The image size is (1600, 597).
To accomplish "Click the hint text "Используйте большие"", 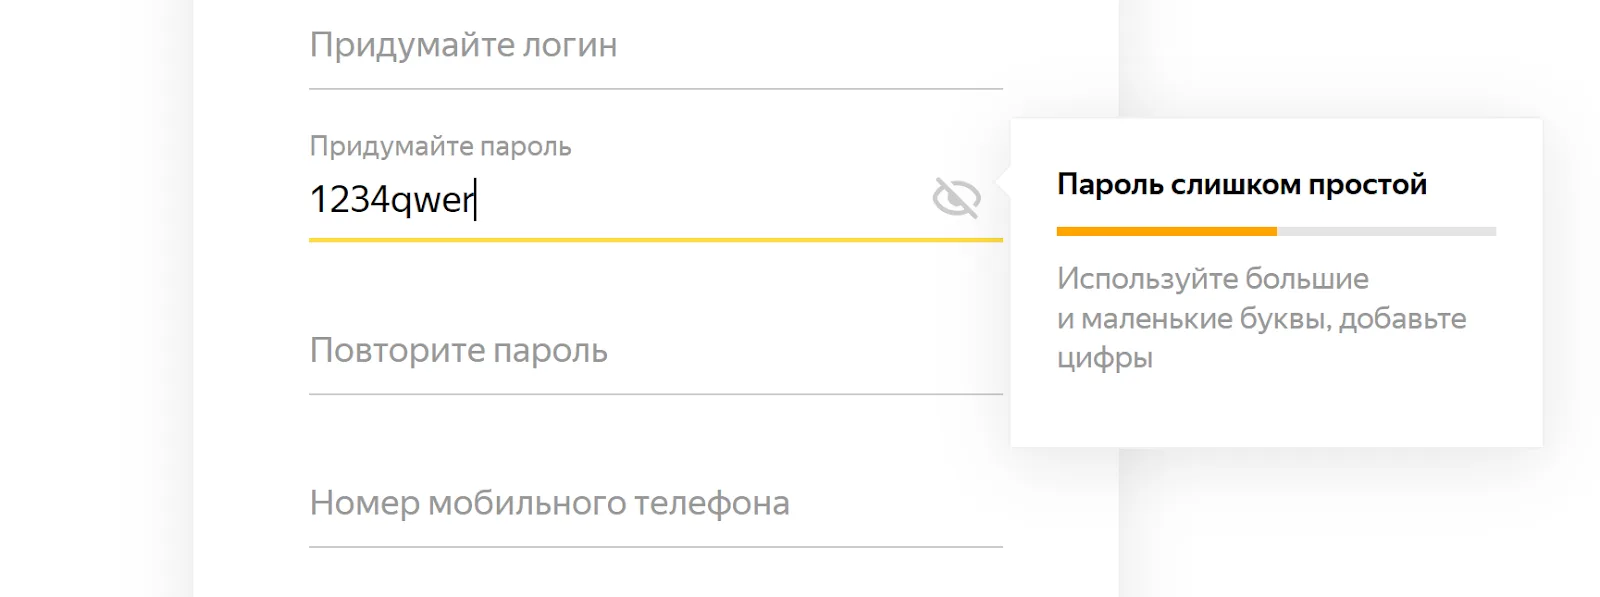I will pyautogui.click(x=1213, y=278).
